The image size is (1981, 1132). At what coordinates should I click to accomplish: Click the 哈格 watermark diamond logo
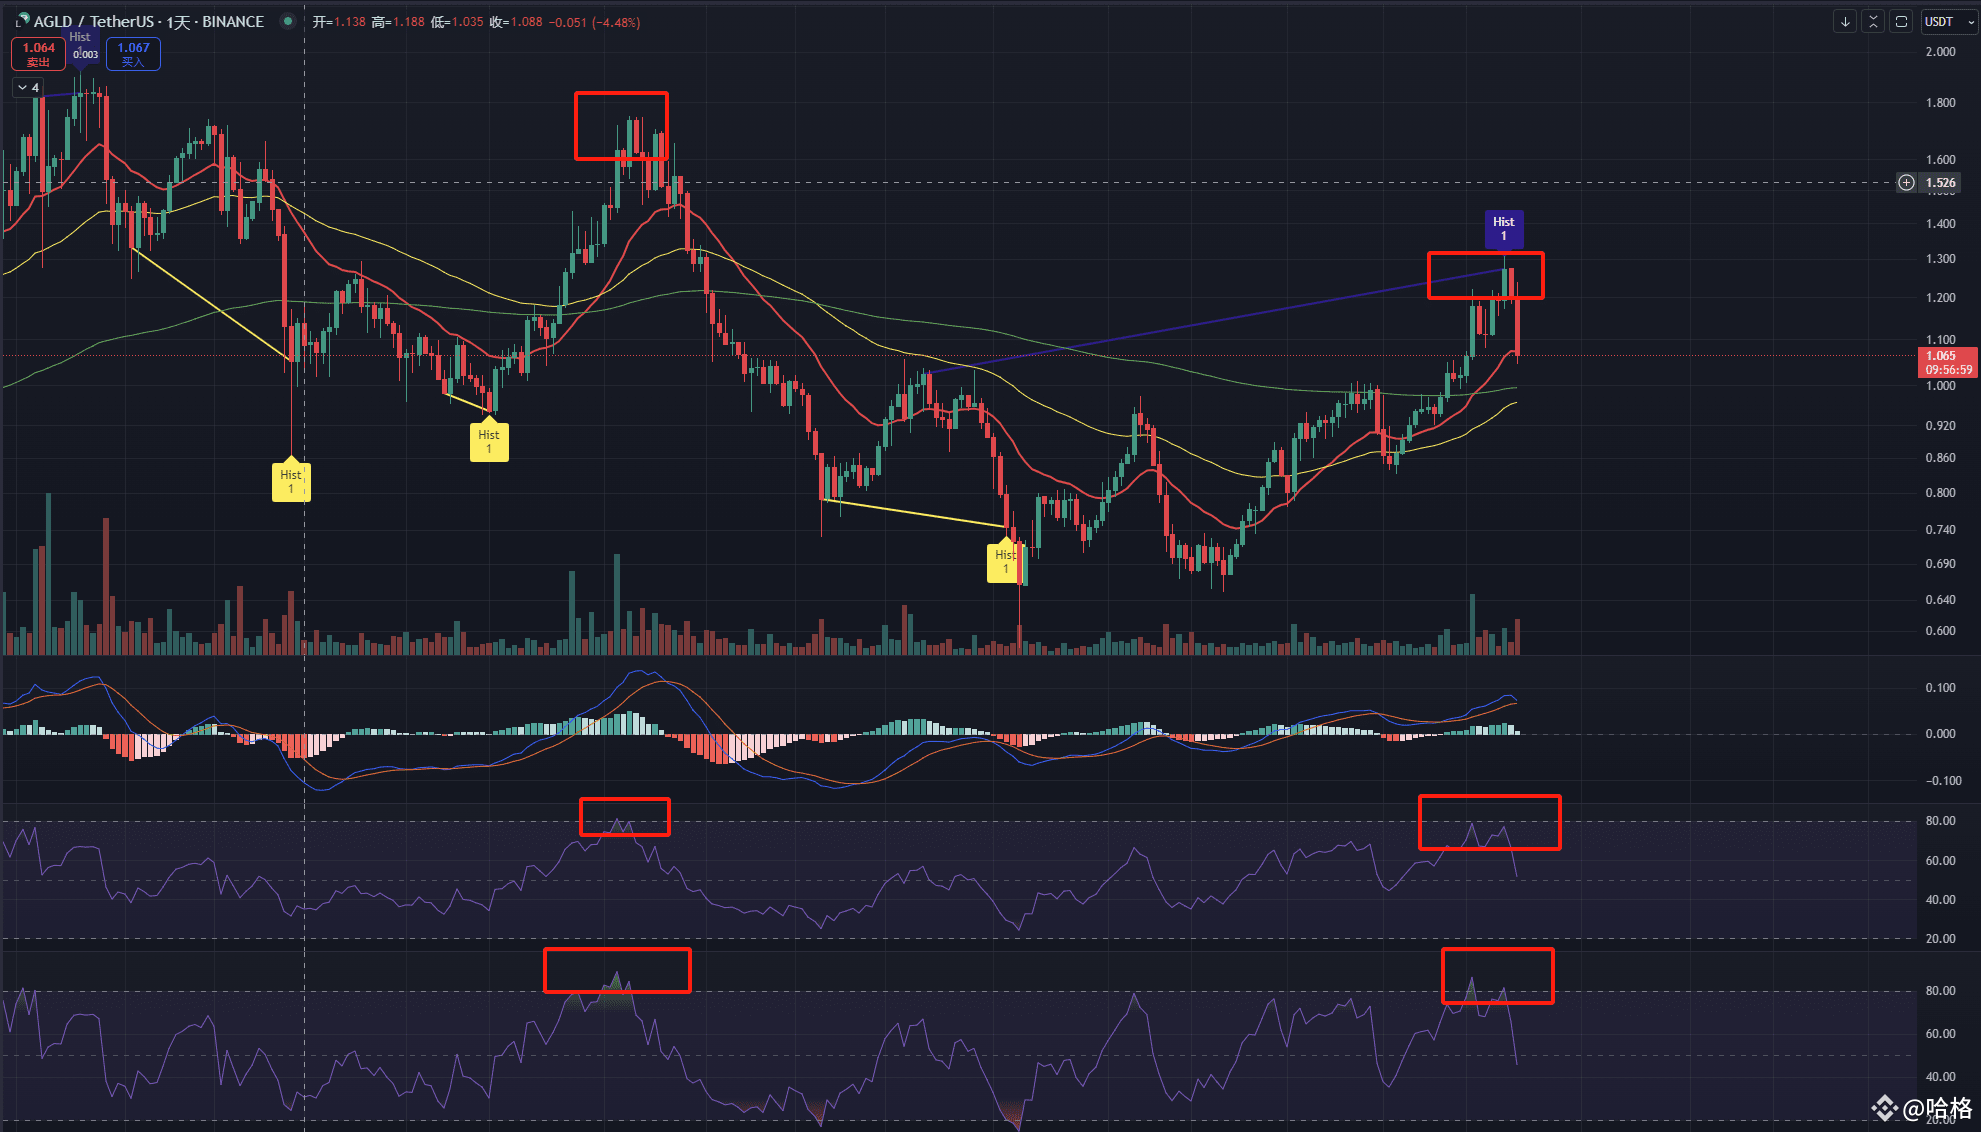pyautogui.click(x=1884, y=1108)
